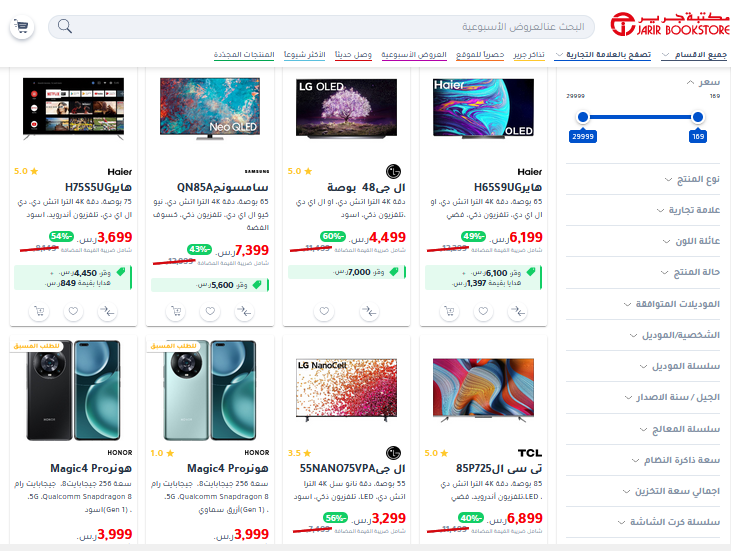731x551 pixels.
Task: Click the LG brand logo on 55NANO75VPA card
Action: tap(393, 453)
